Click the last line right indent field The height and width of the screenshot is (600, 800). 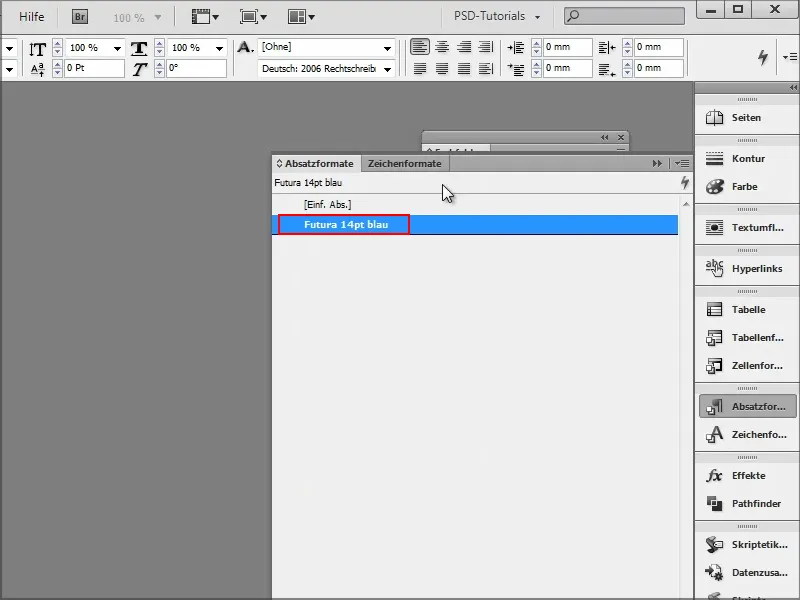pyautogui.click(x=658, y=68)
